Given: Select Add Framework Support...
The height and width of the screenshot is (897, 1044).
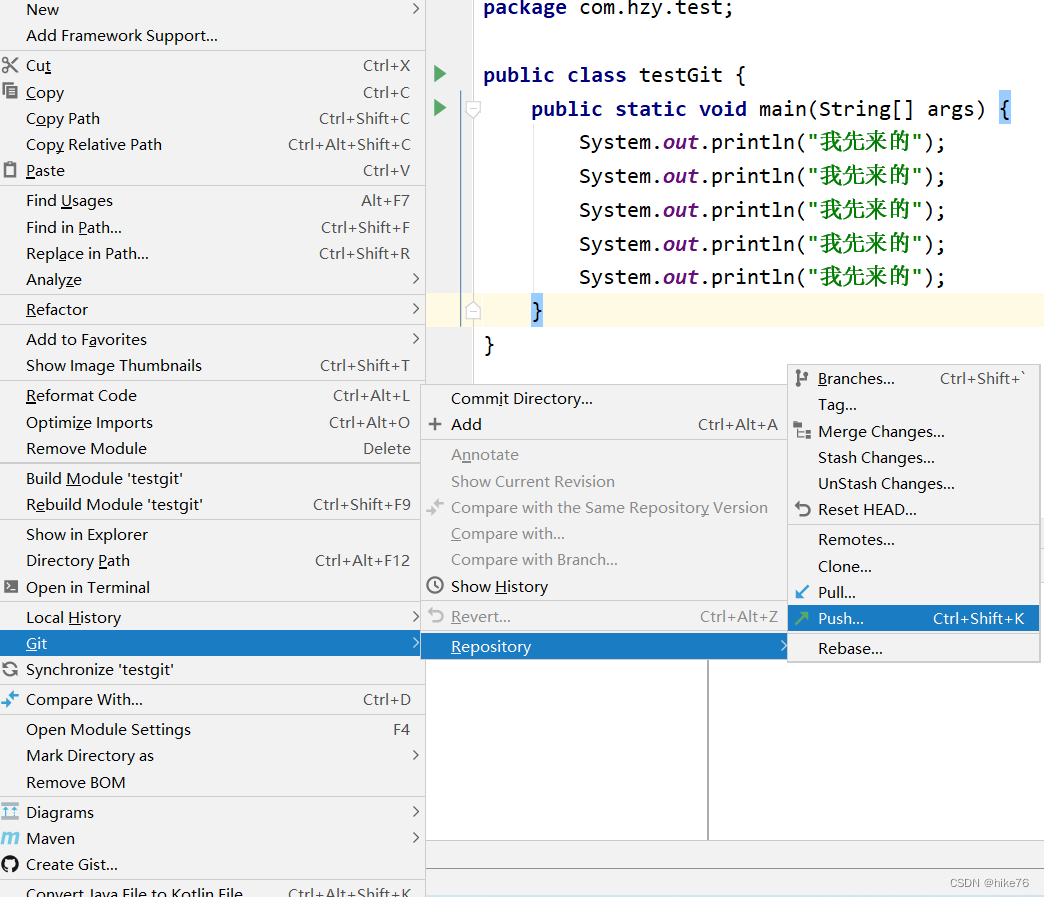Looking at the screenshot, I should (x=212, y=35).
